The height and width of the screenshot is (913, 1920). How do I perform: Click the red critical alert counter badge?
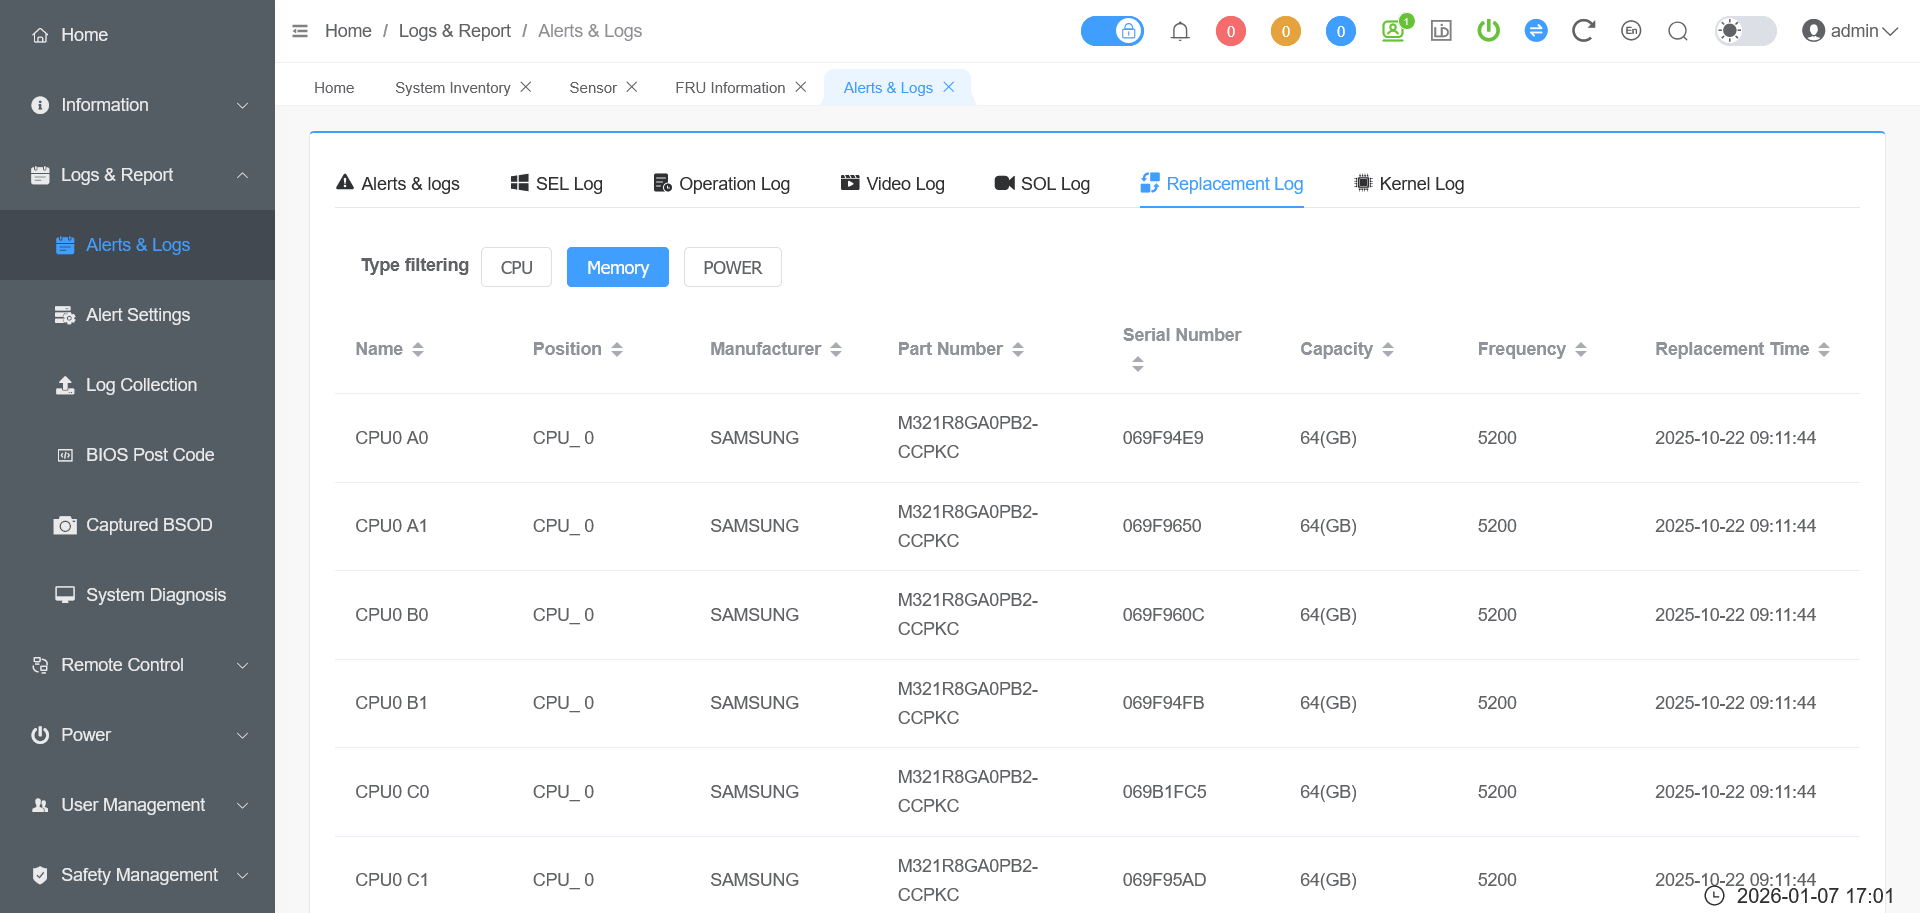(1230, 31)
